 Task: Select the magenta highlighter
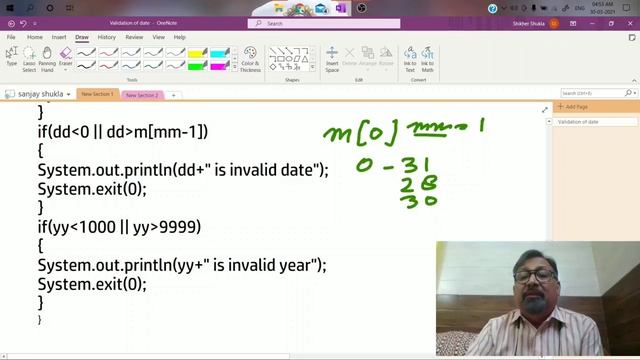[220, 65]
